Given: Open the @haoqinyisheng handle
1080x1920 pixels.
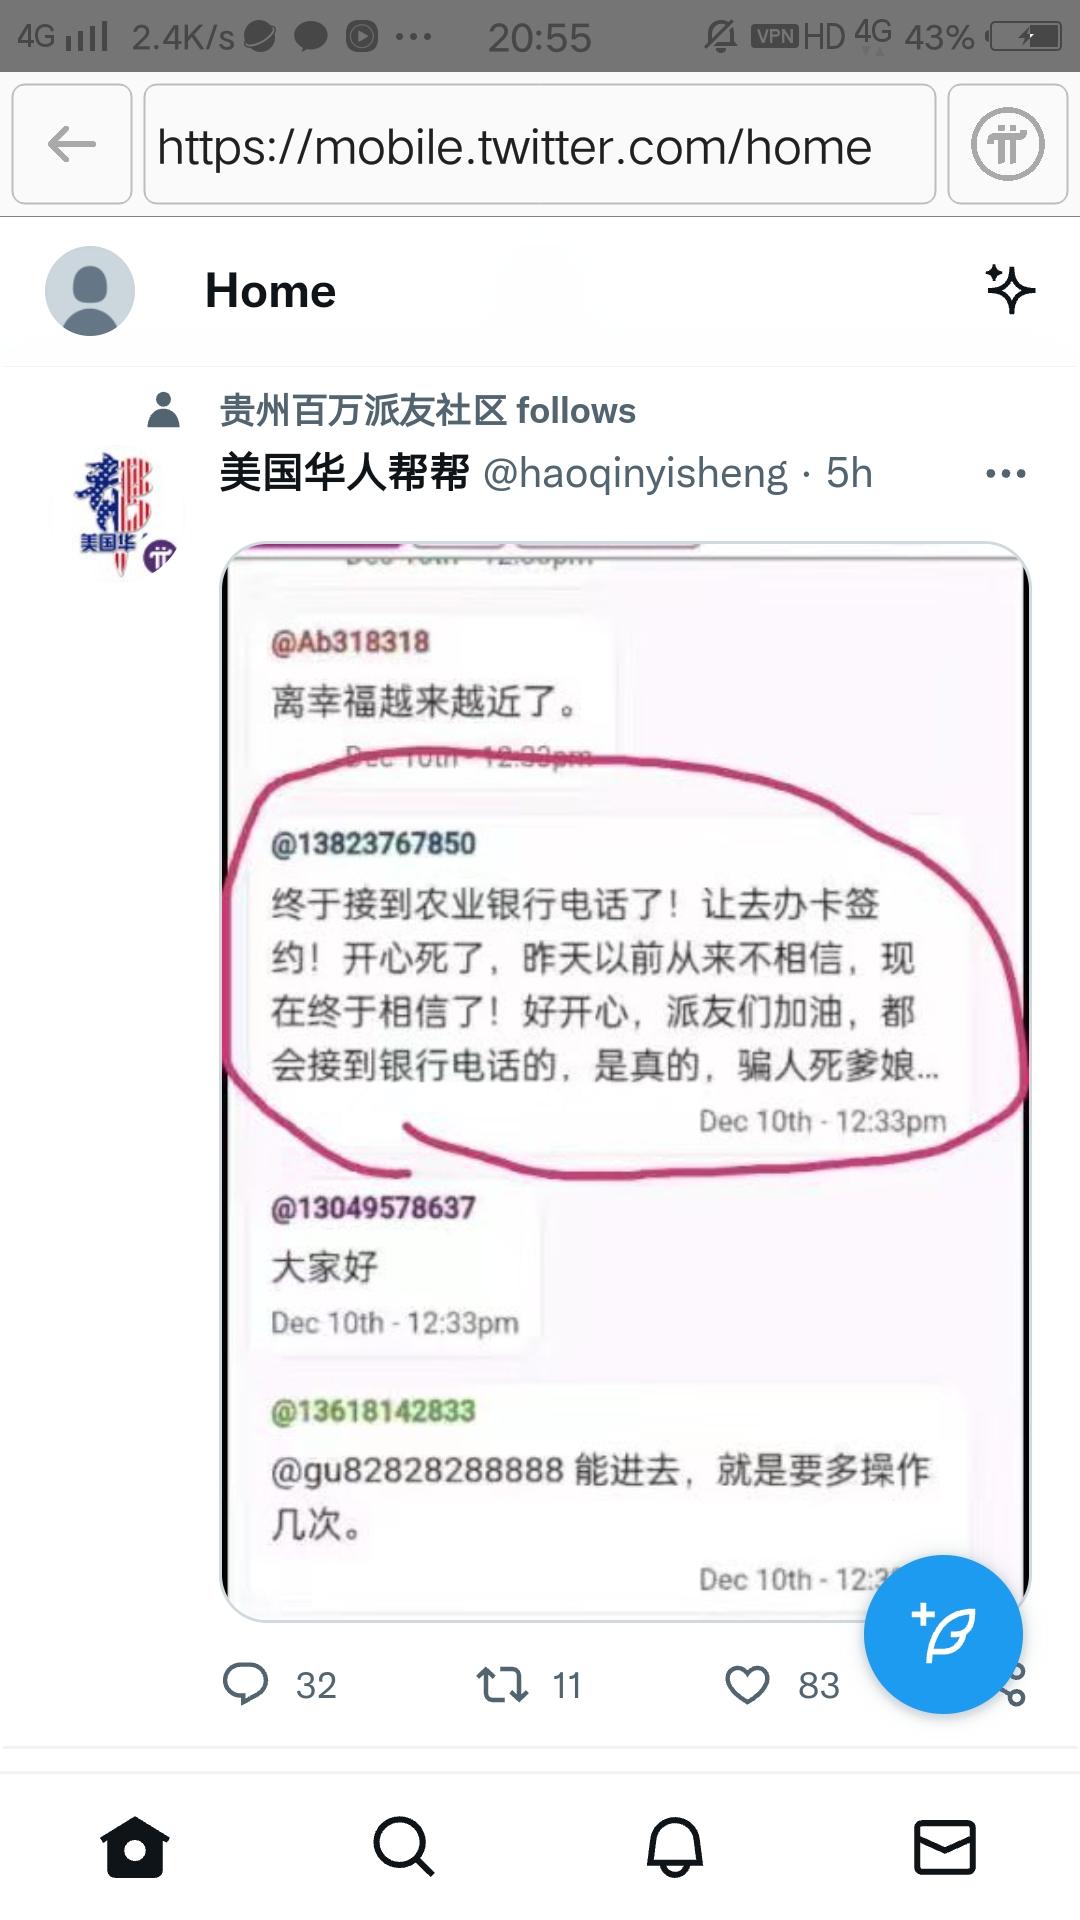Looking at the screenshot, I should pyautogui.click(x=635, y=473).
